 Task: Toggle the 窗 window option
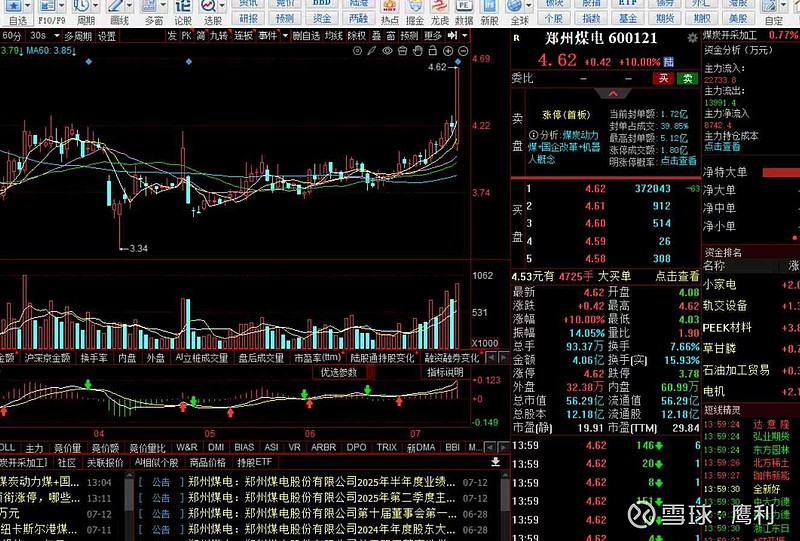[391, 36]
